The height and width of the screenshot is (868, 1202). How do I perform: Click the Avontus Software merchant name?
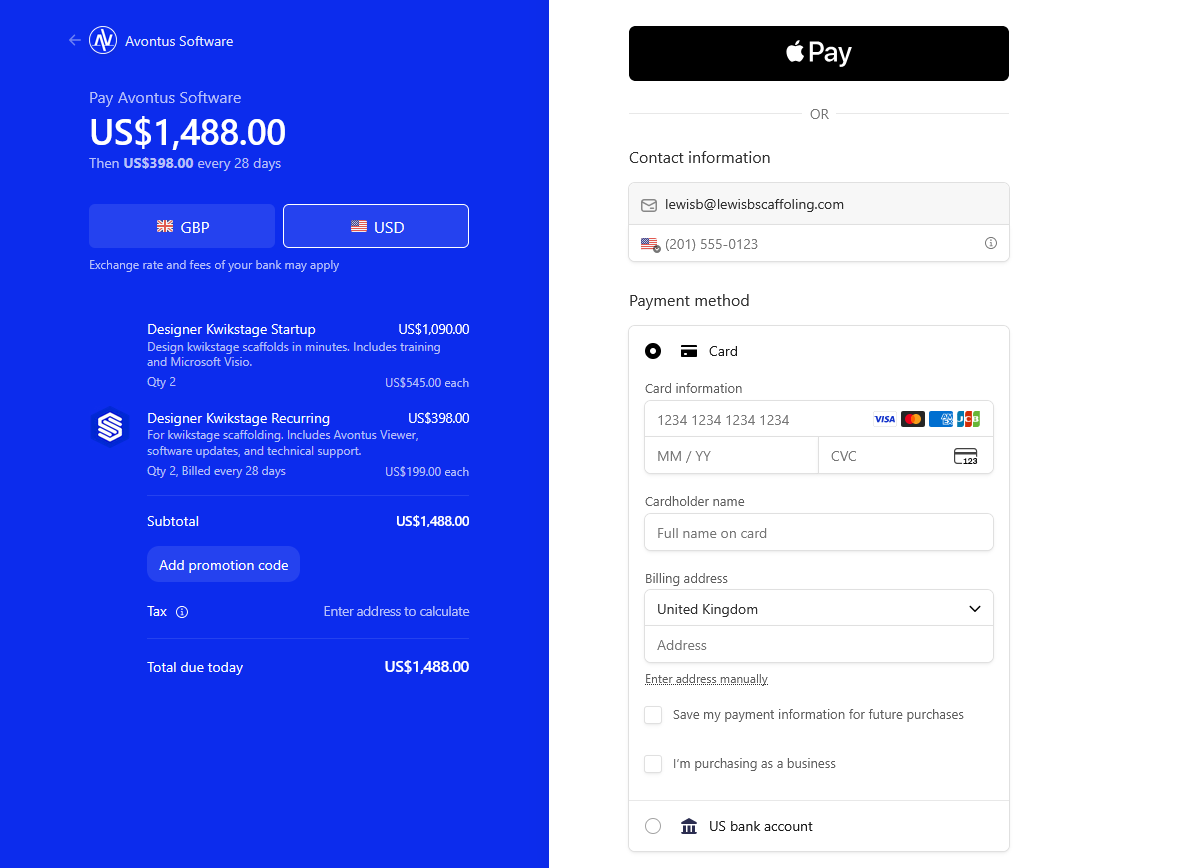(x=179, y=41)
